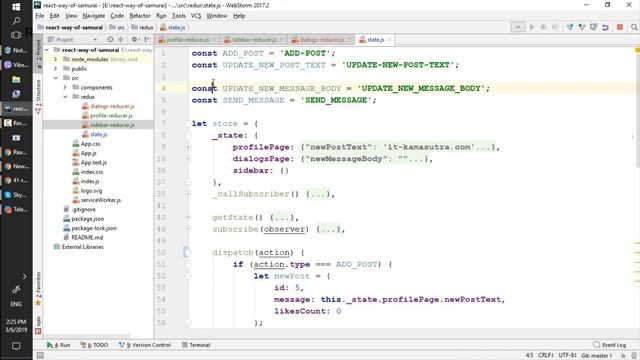Click the Windows taskbar search icon

coord(16,20)
